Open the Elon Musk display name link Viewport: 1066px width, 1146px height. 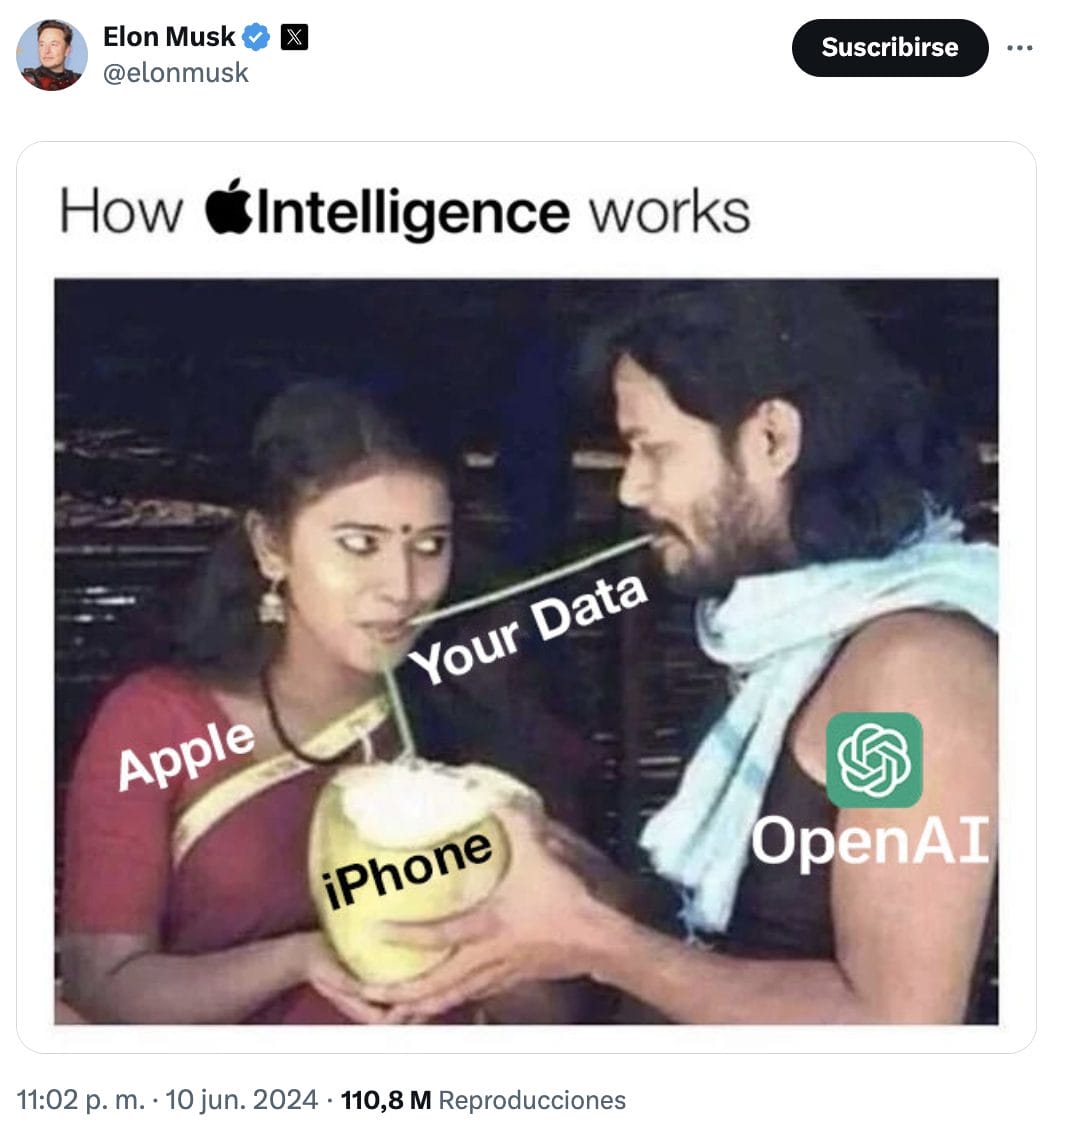click(169, 37)
